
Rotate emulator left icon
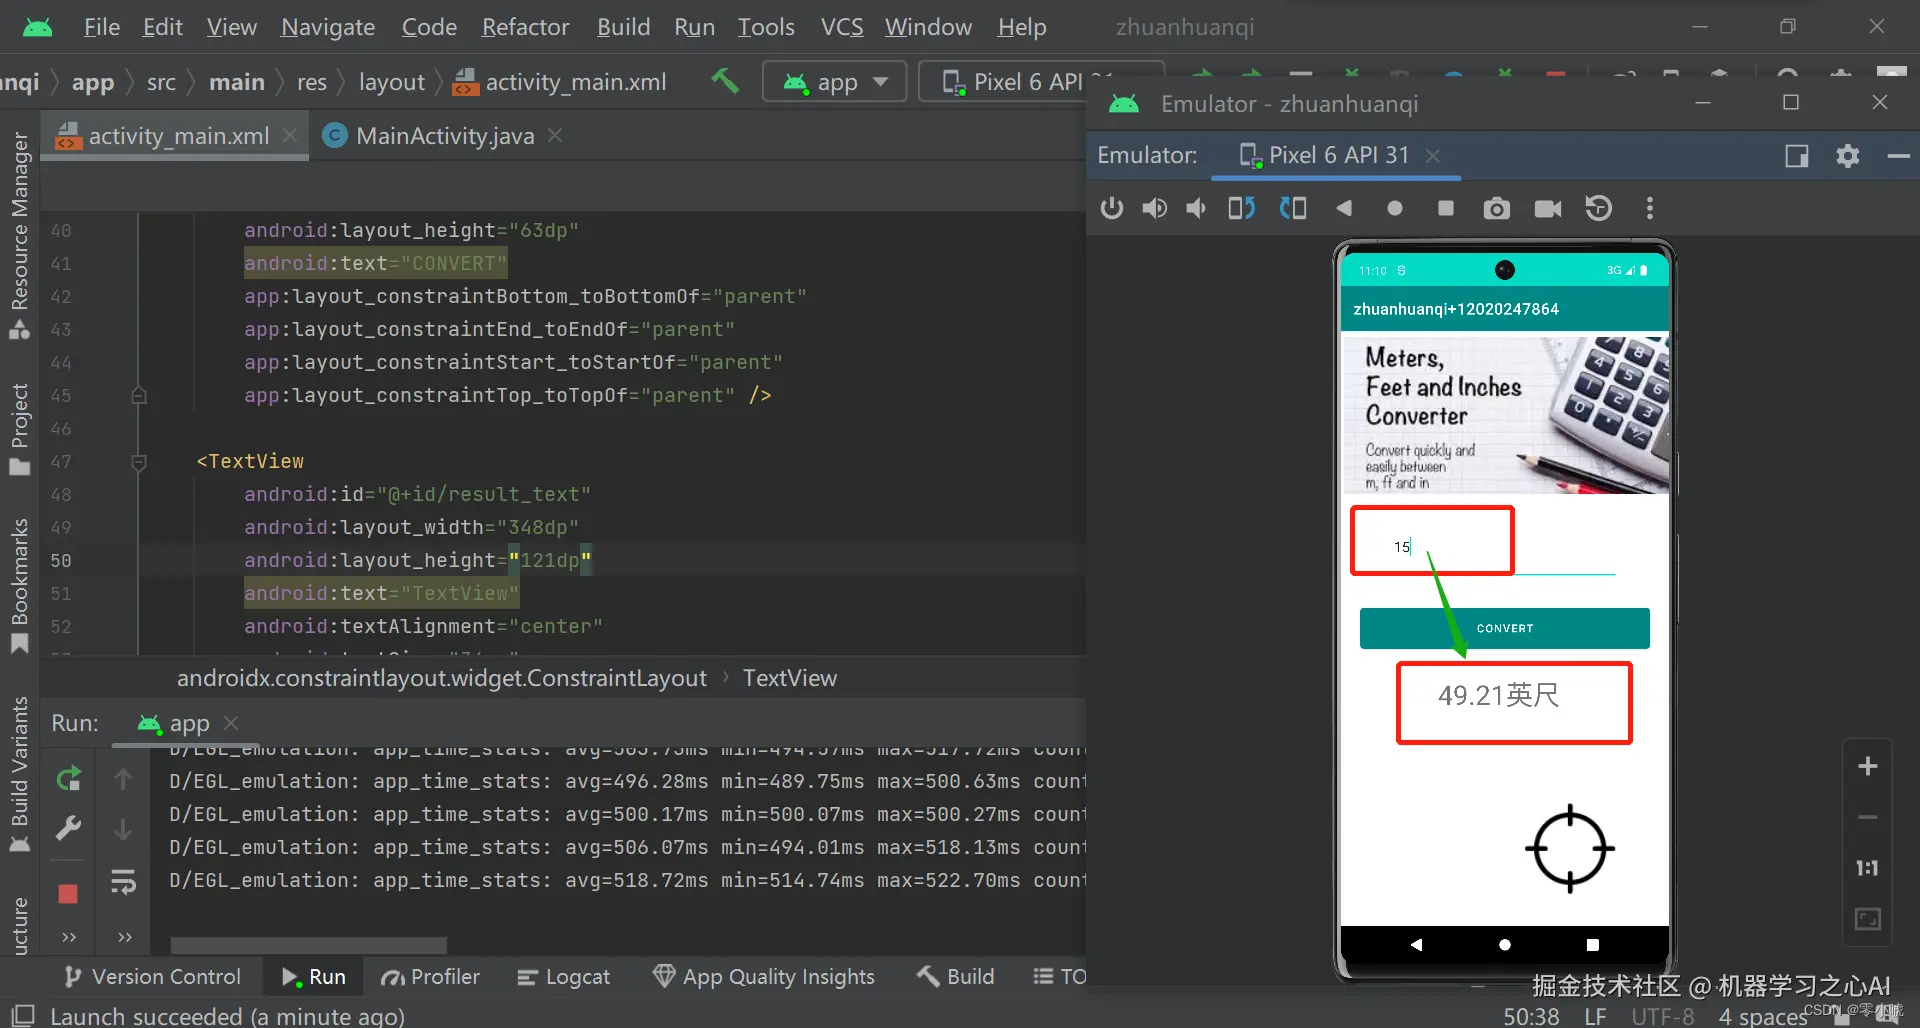pyautogui.click(x=1241, y=208)
